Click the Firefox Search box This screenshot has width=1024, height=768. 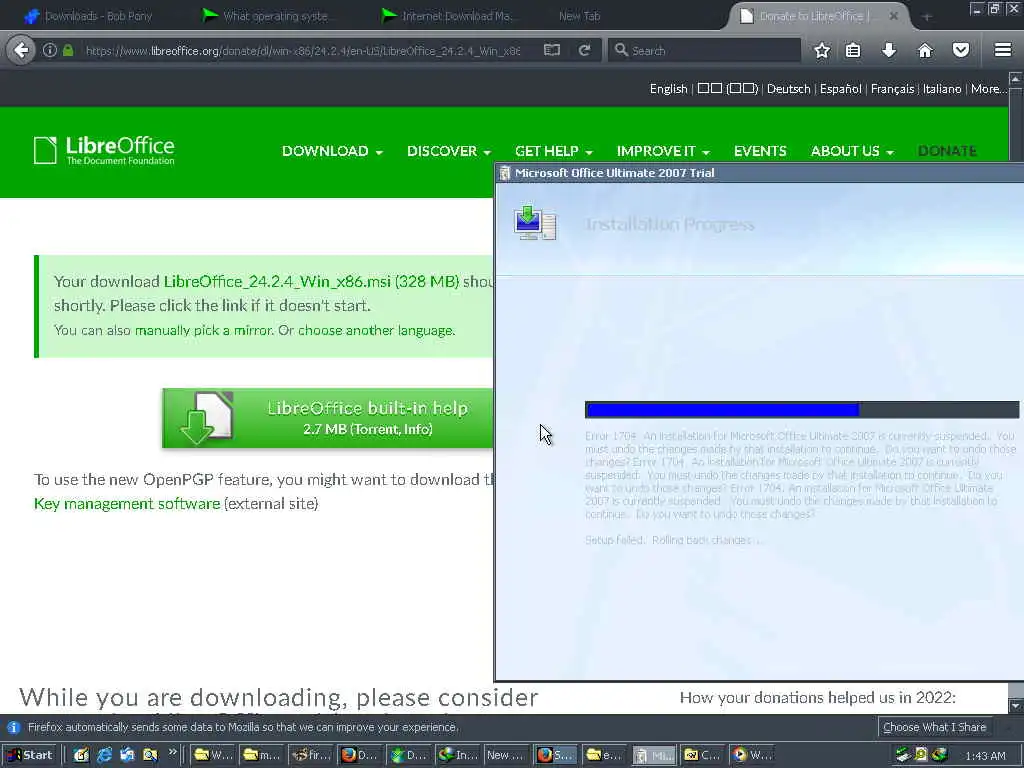coord(704,50)
